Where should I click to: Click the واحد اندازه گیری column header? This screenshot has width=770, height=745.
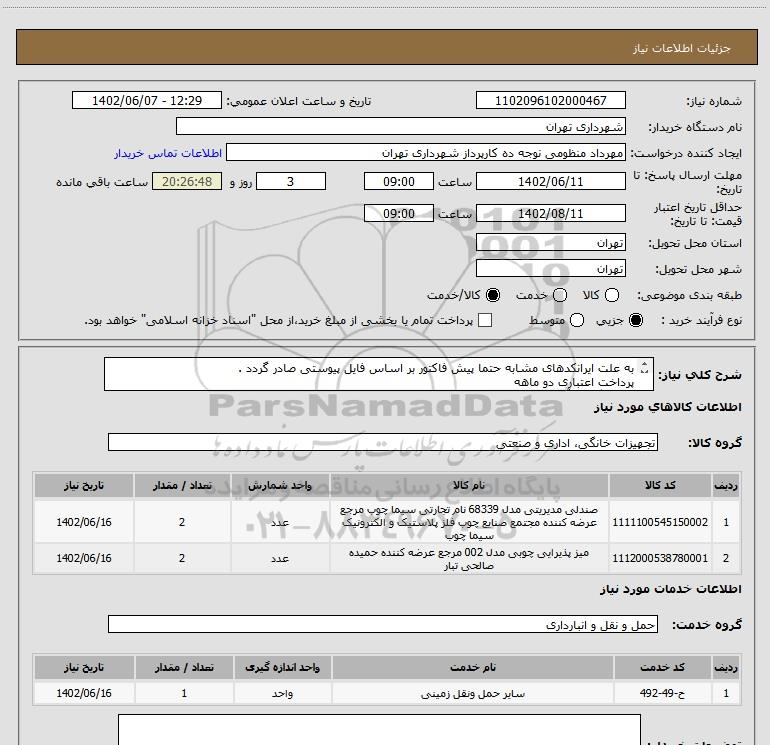tap(282, 667)
